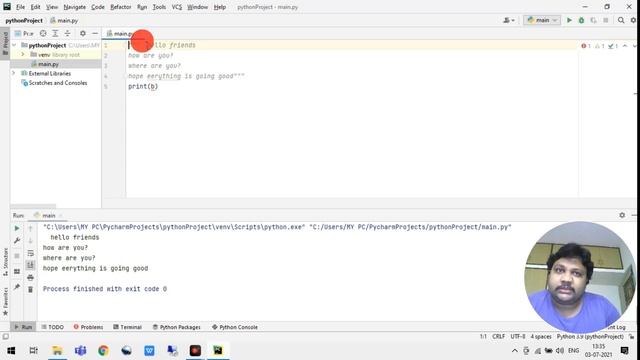Image resolution: width=640 pixels, height=360 pixels.
Task: Toggle the Structure side tab
Action: (5, 261)
